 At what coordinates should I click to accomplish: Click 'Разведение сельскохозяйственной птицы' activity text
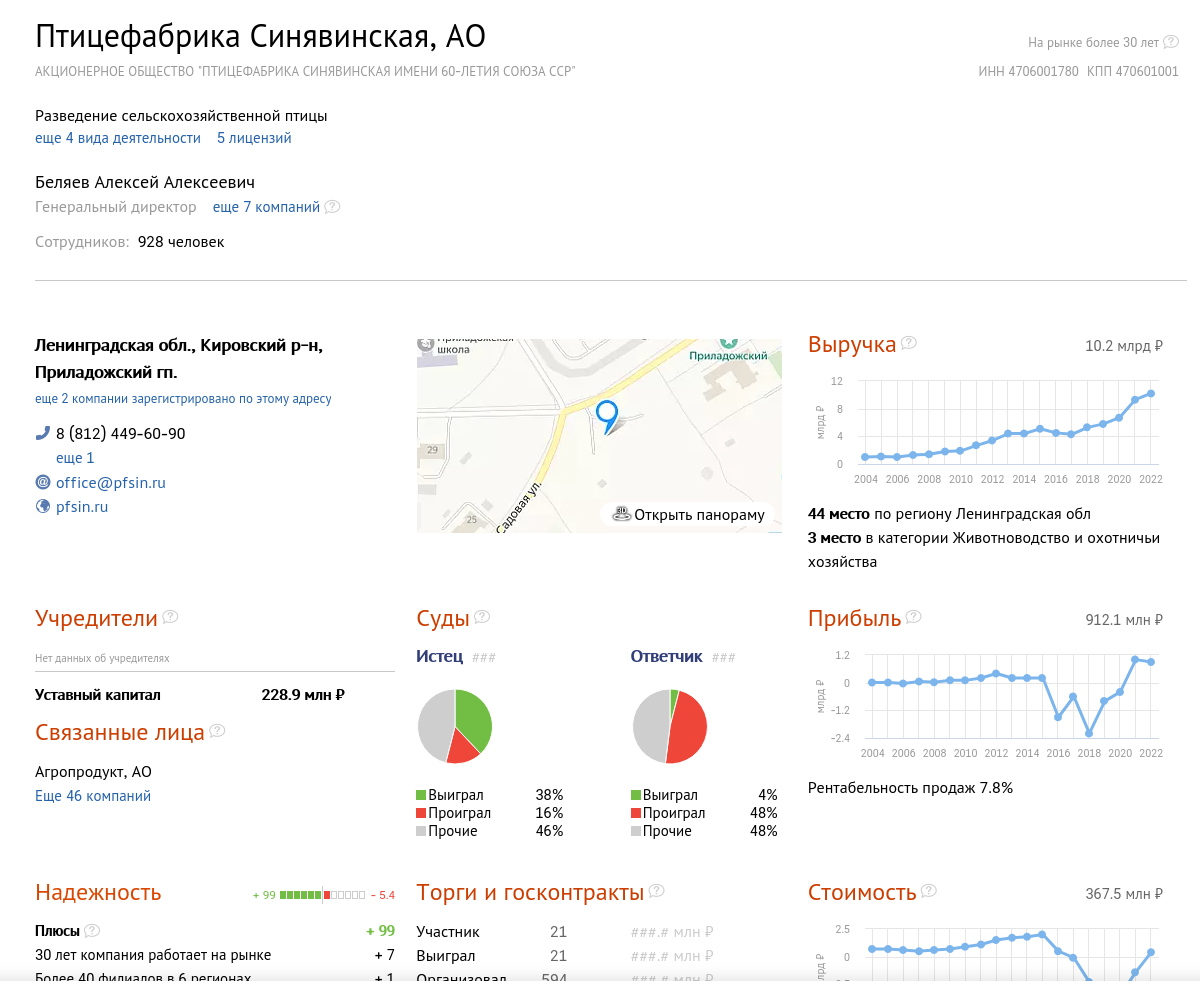pos(181,116)
